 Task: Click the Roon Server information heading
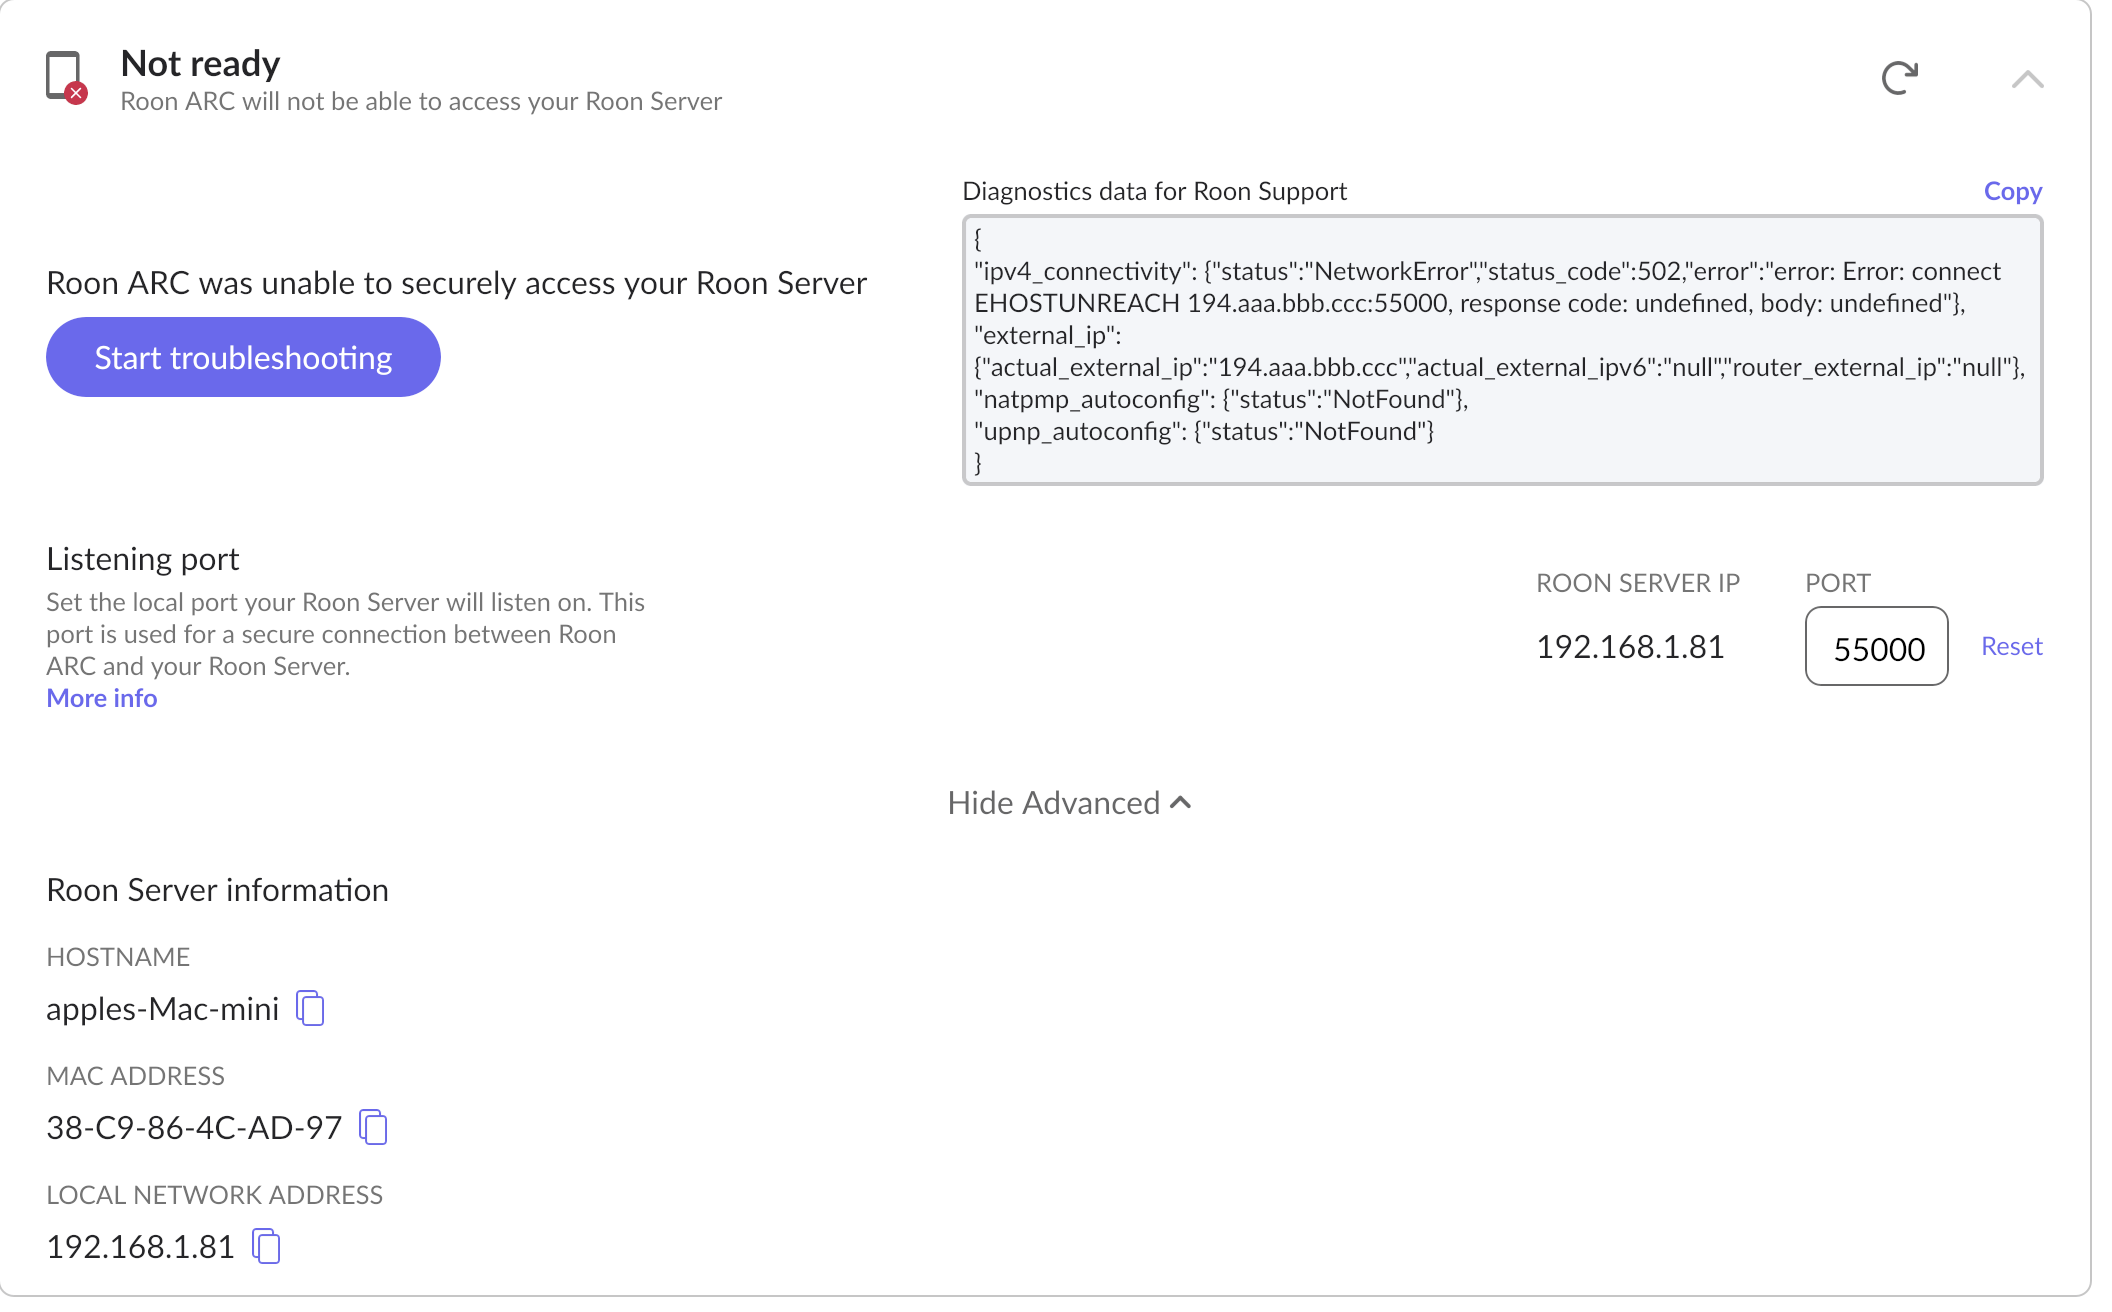(x=217, y=890)
